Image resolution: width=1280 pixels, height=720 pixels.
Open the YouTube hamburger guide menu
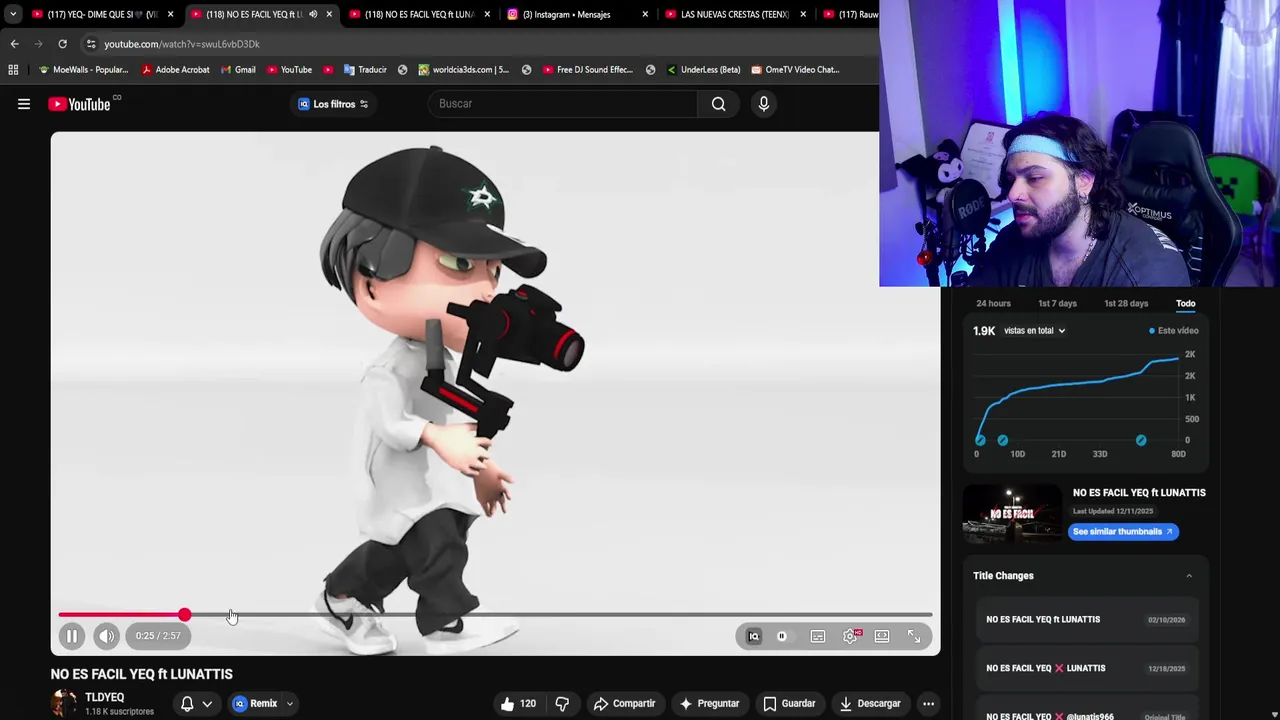24,104
